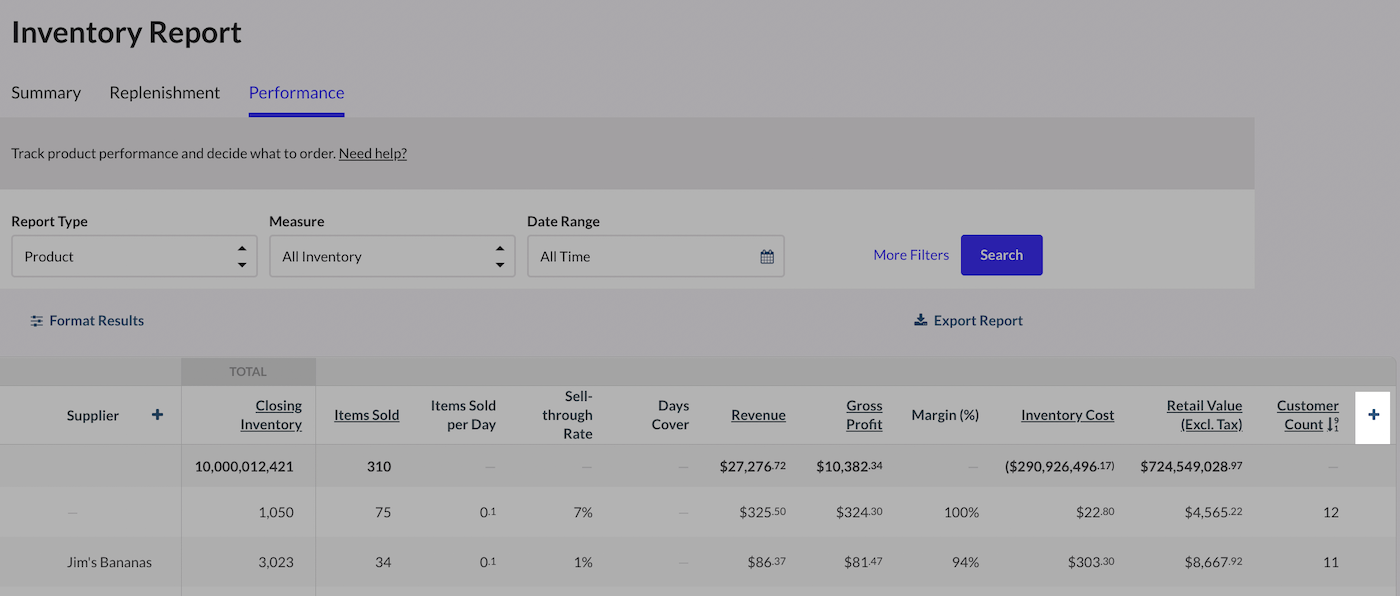Sort table by Revenue column
1400x596 pixels.
coord(758,415)
